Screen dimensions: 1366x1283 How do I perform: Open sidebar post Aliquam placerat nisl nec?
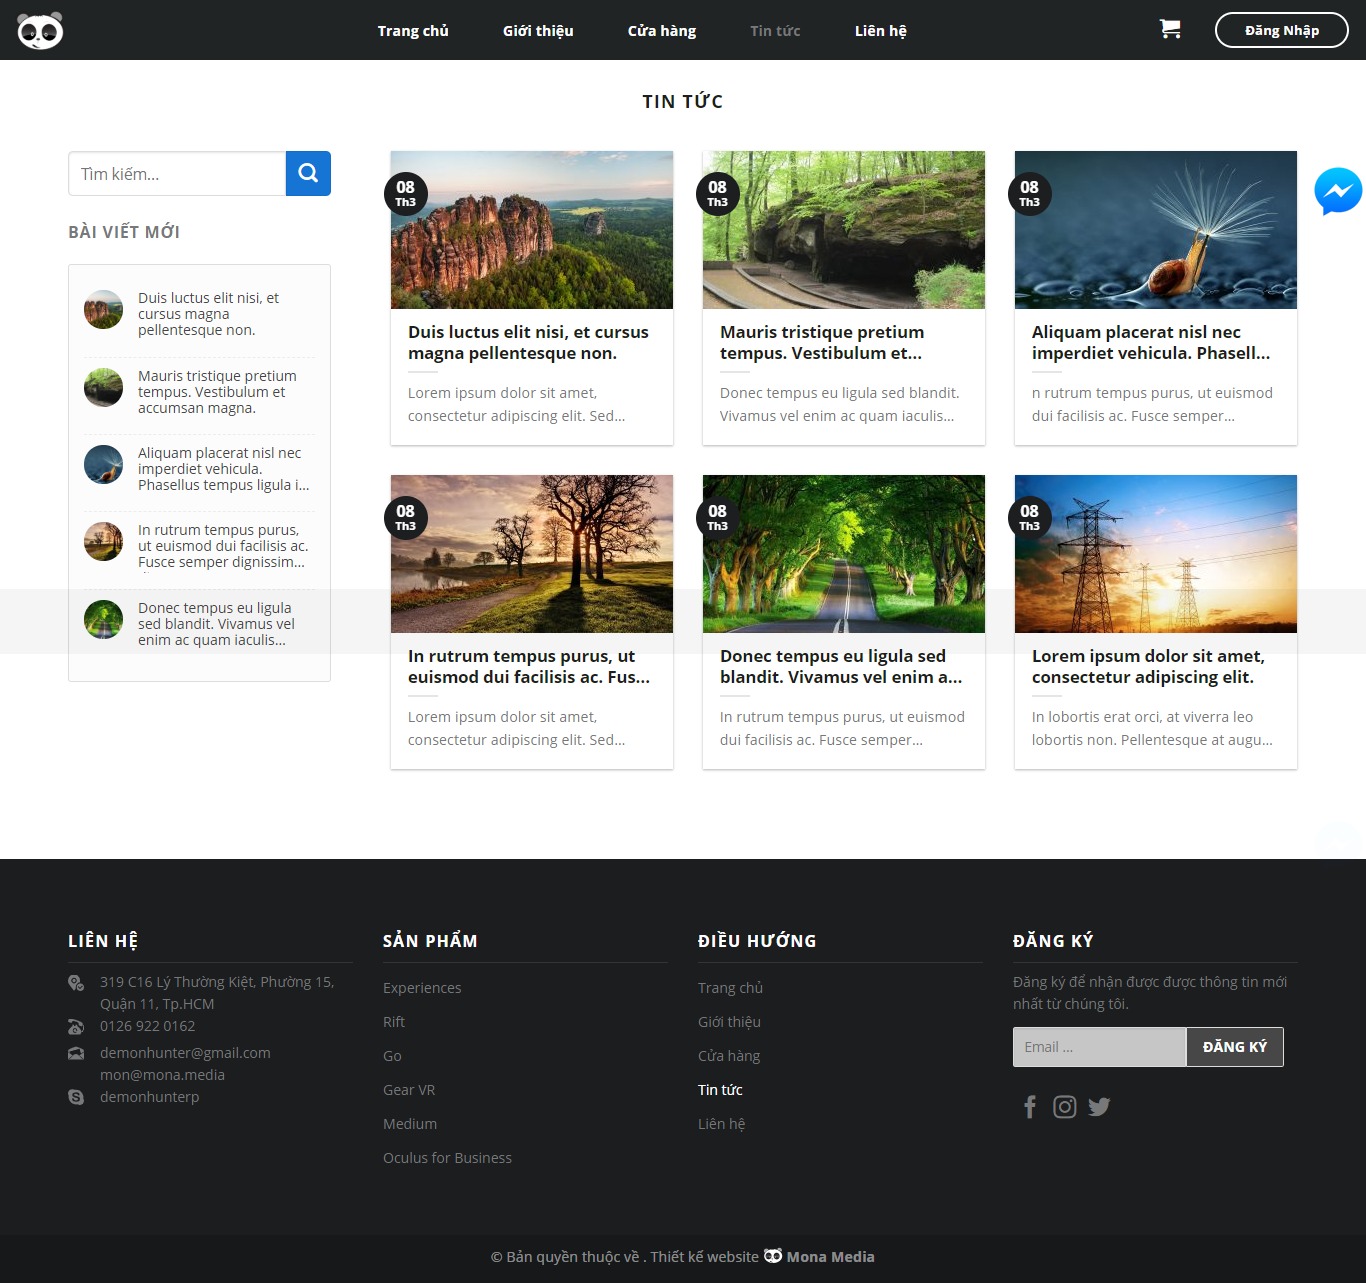coord(223,469)
